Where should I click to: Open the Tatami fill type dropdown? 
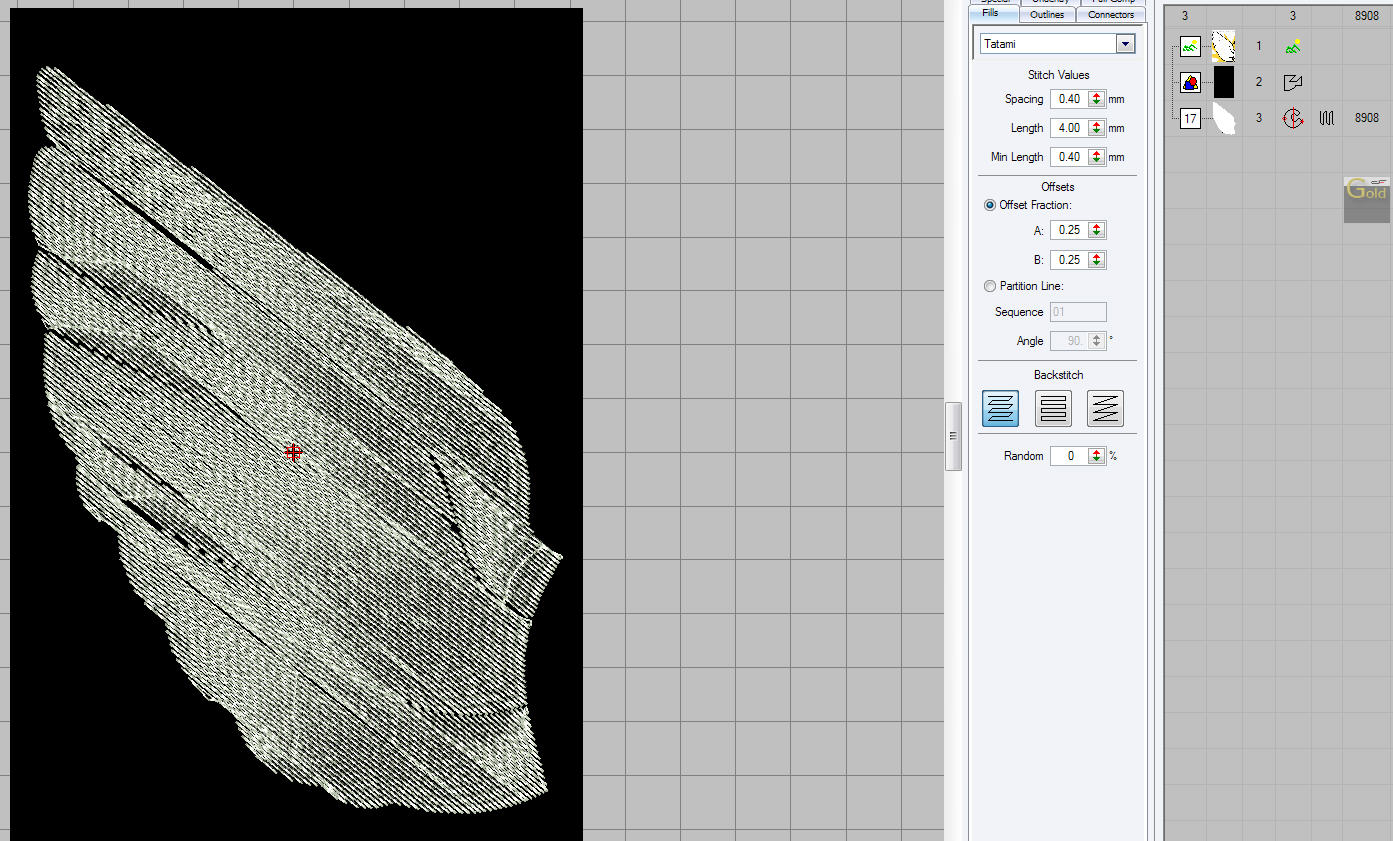[x=1126, y=44]
